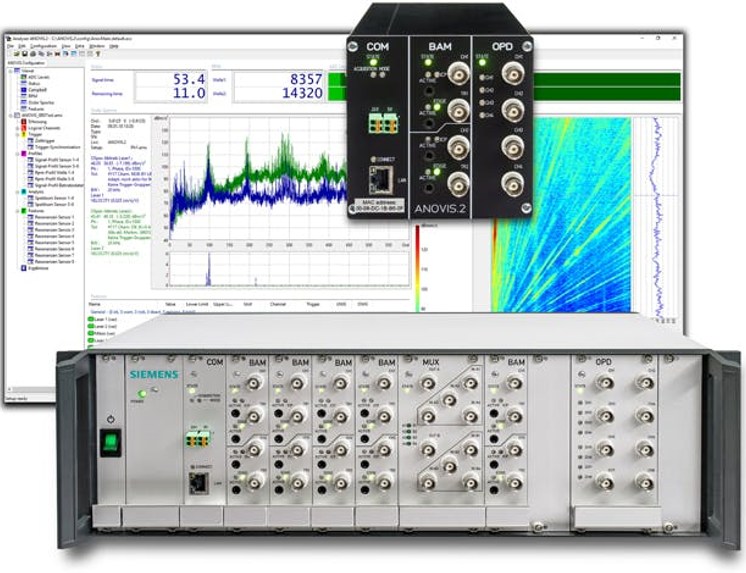Screen dimensions: 746x573
Task: Select the Campbell viewer item
Action: (37, 89)
